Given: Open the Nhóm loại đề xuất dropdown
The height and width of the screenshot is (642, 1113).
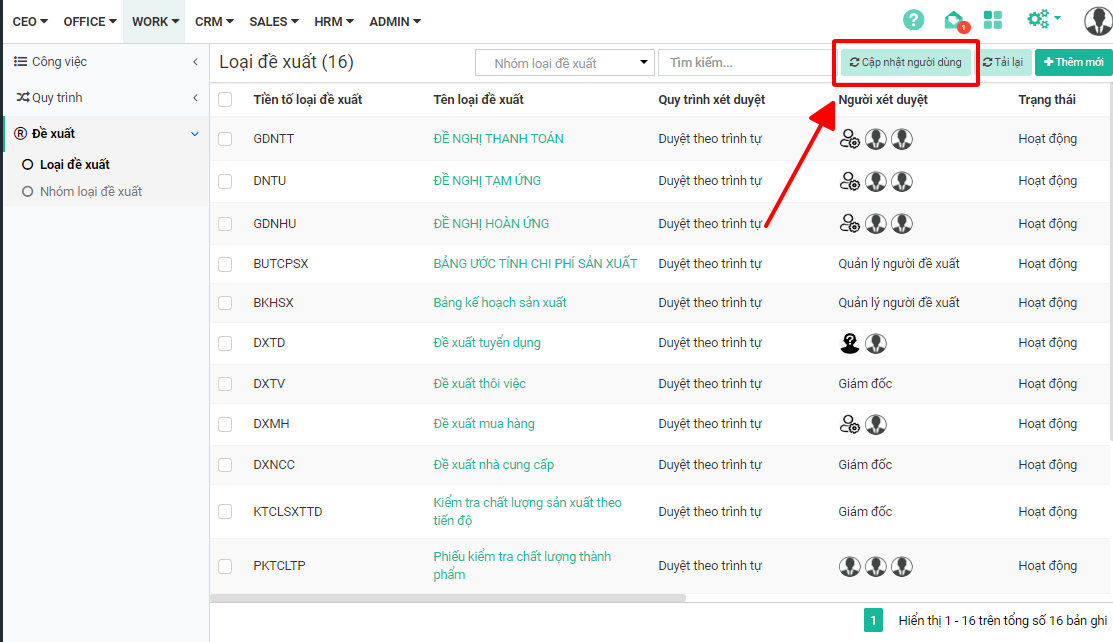Looking at the screenshot, I should [x=564, y=63].
